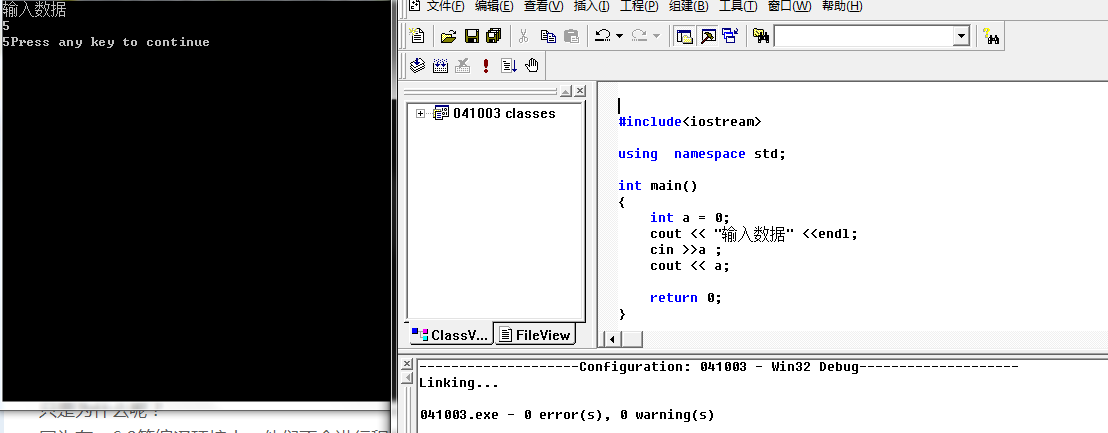Open the 文件(F) menu
The image size is (1108, 433).
click(x=446, y=6)
